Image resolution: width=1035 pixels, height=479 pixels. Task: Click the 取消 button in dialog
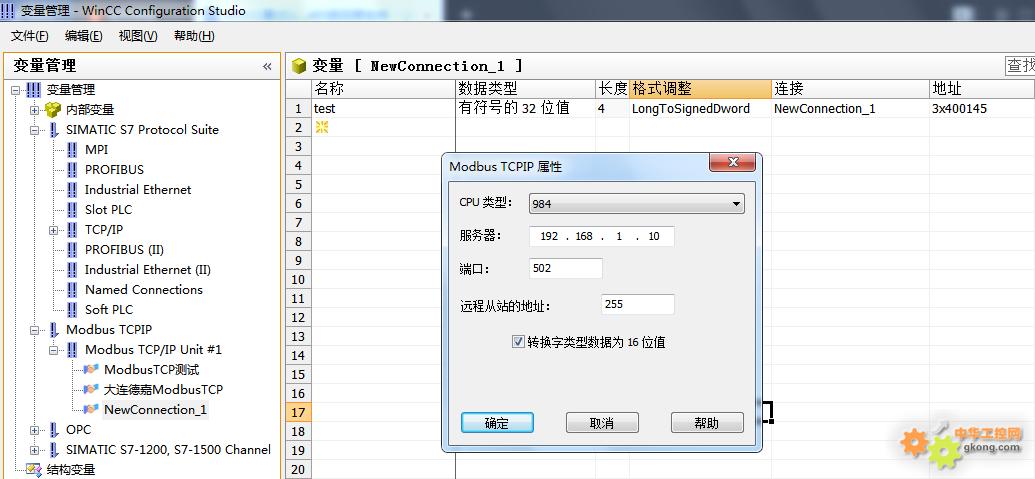tap(602, 423)
